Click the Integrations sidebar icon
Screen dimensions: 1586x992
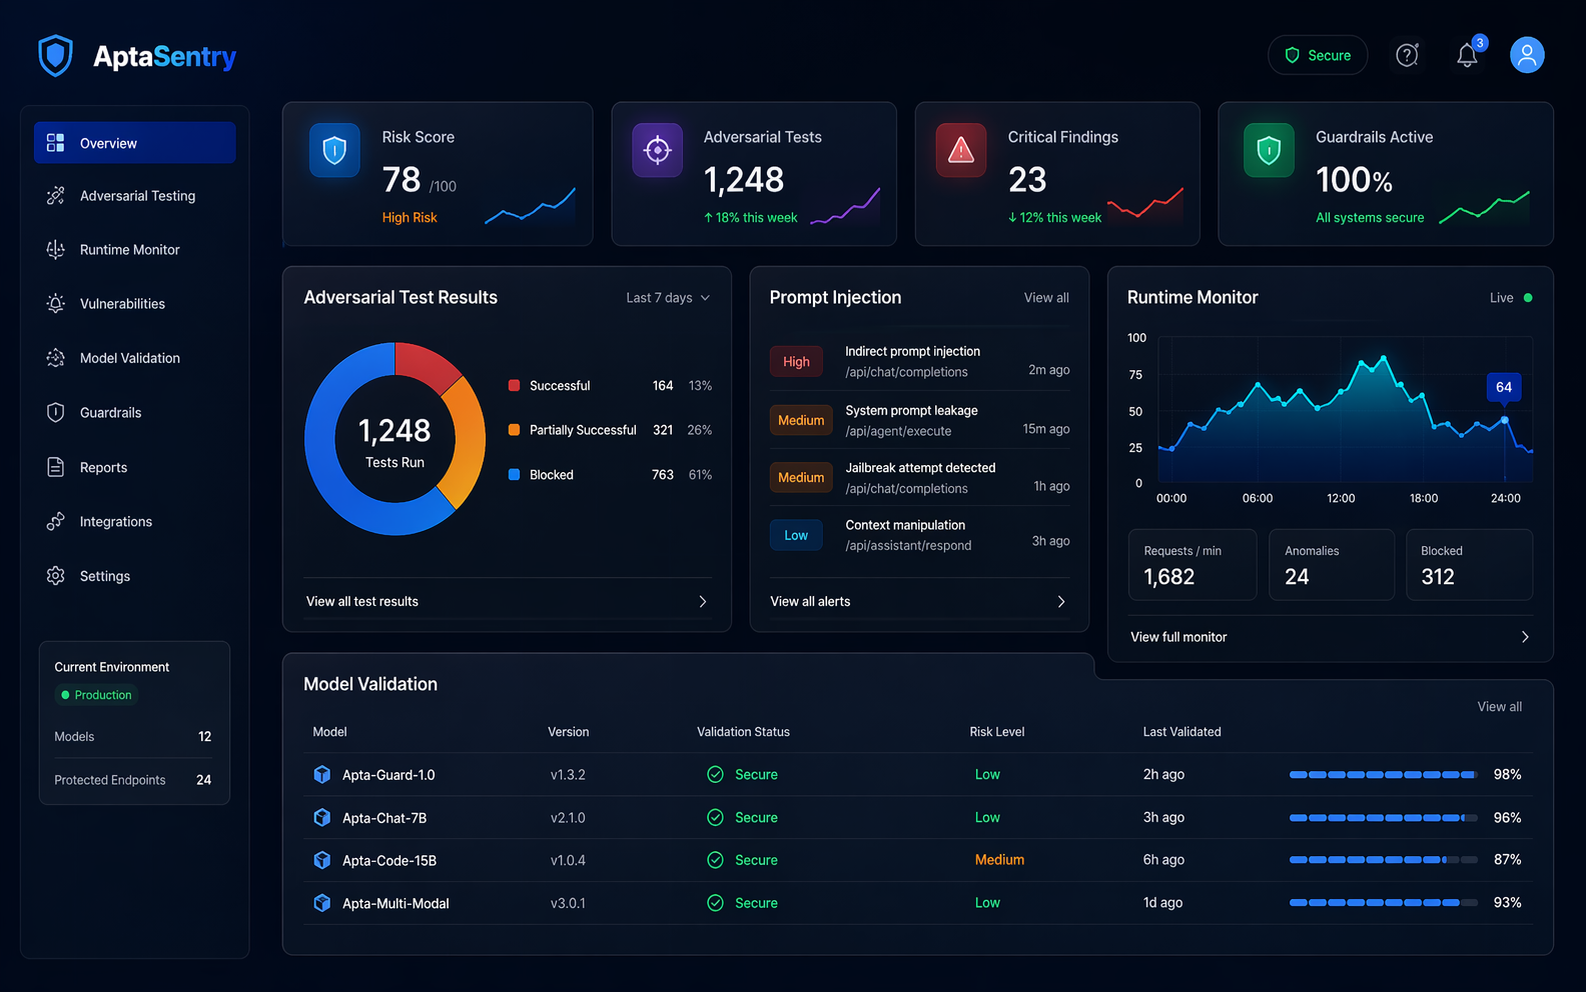click(56, 521)
